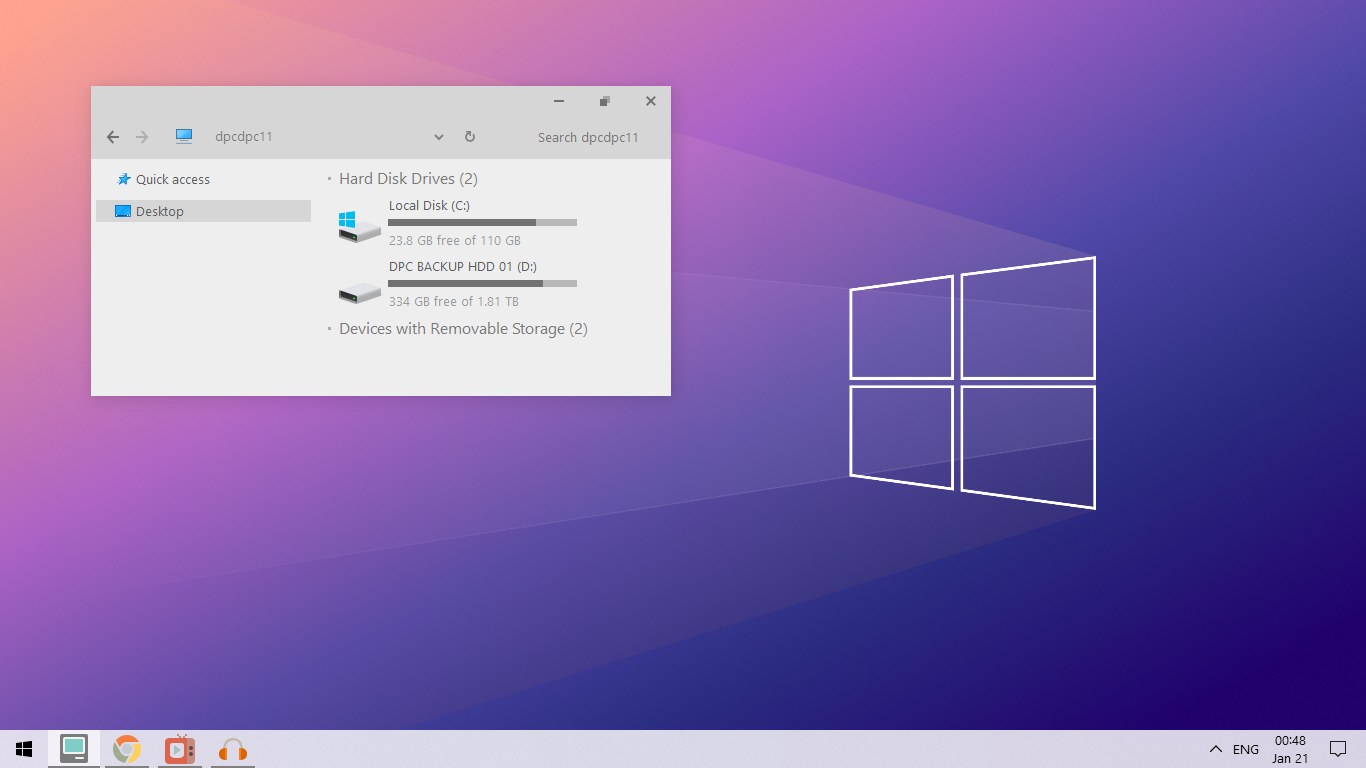Expand Devices with Removable Storage group
The image size is (1366, 768).
(x=327, y=329)
